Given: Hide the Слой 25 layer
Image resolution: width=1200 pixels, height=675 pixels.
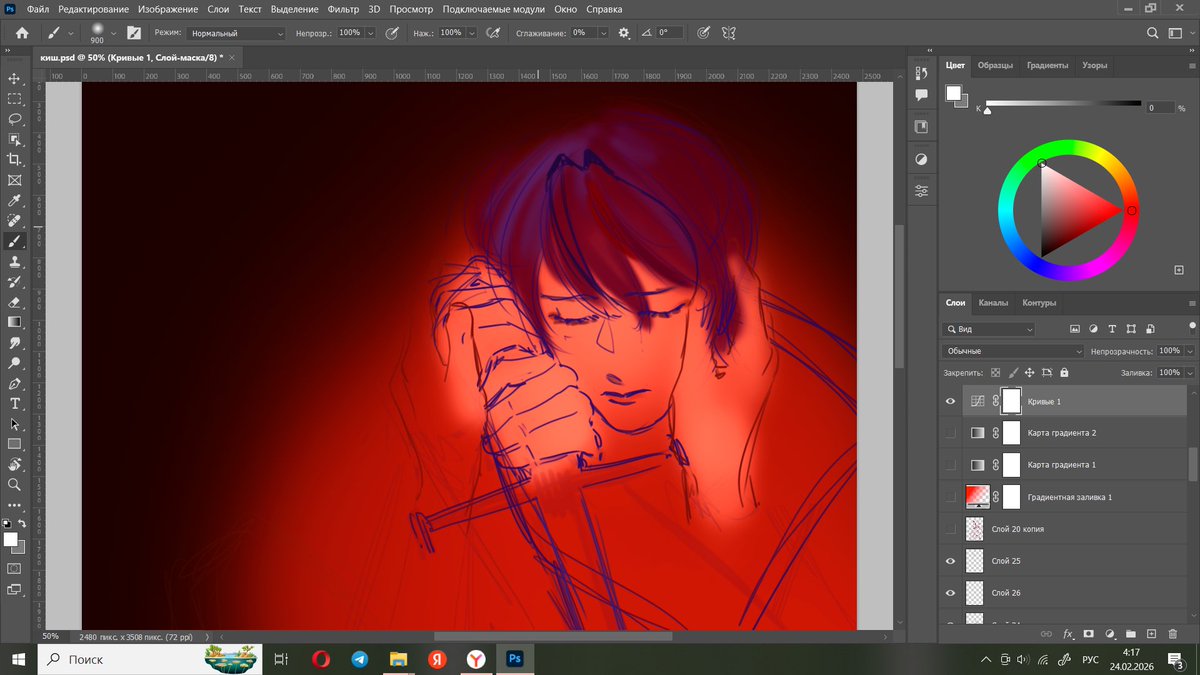Looking at the screenshot, I should tap(951, 561).
